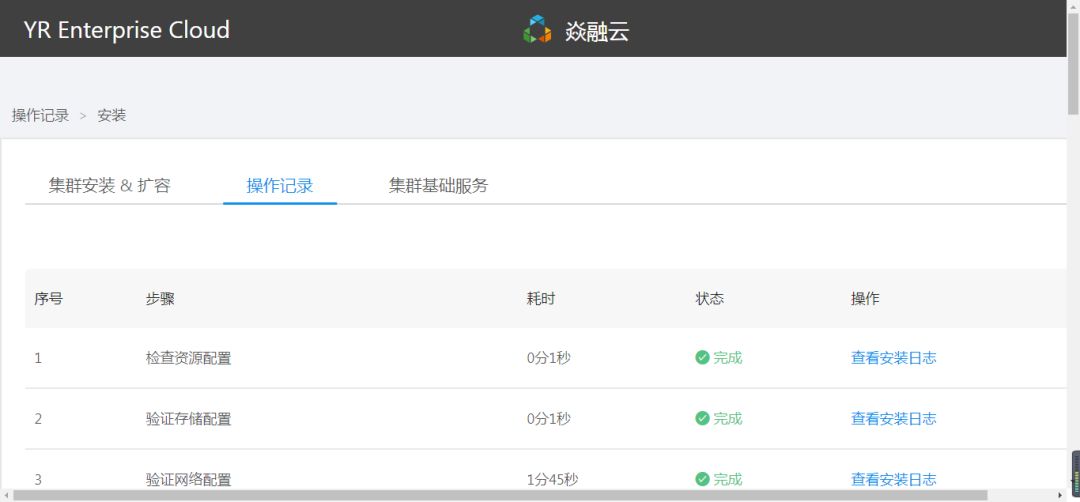Click the horizontal scrollbar thumb
The width and height of the screenshot is (1080, 502).
pos(500,495)
